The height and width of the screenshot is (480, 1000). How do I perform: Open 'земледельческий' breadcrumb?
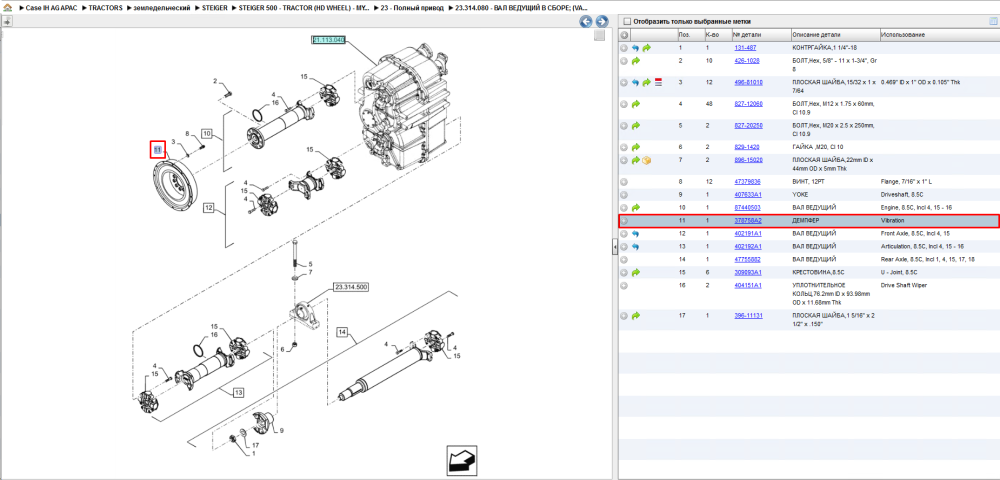[162, 7]
